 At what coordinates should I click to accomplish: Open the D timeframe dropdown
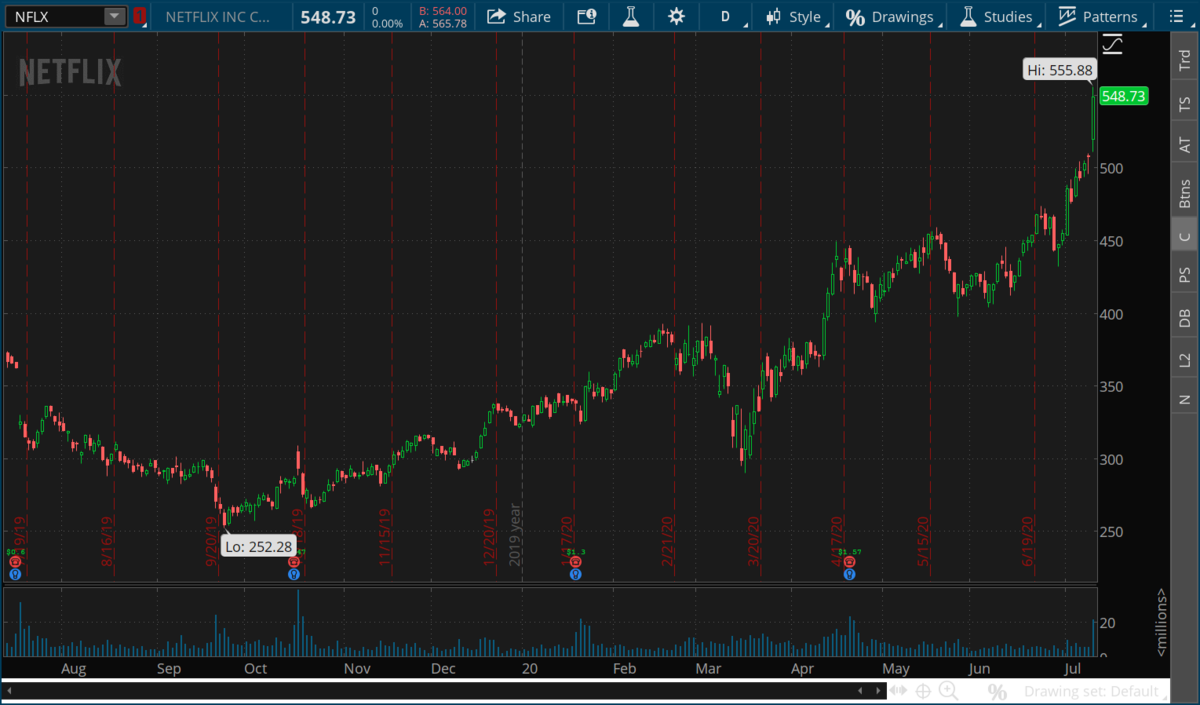click(726, 16)
